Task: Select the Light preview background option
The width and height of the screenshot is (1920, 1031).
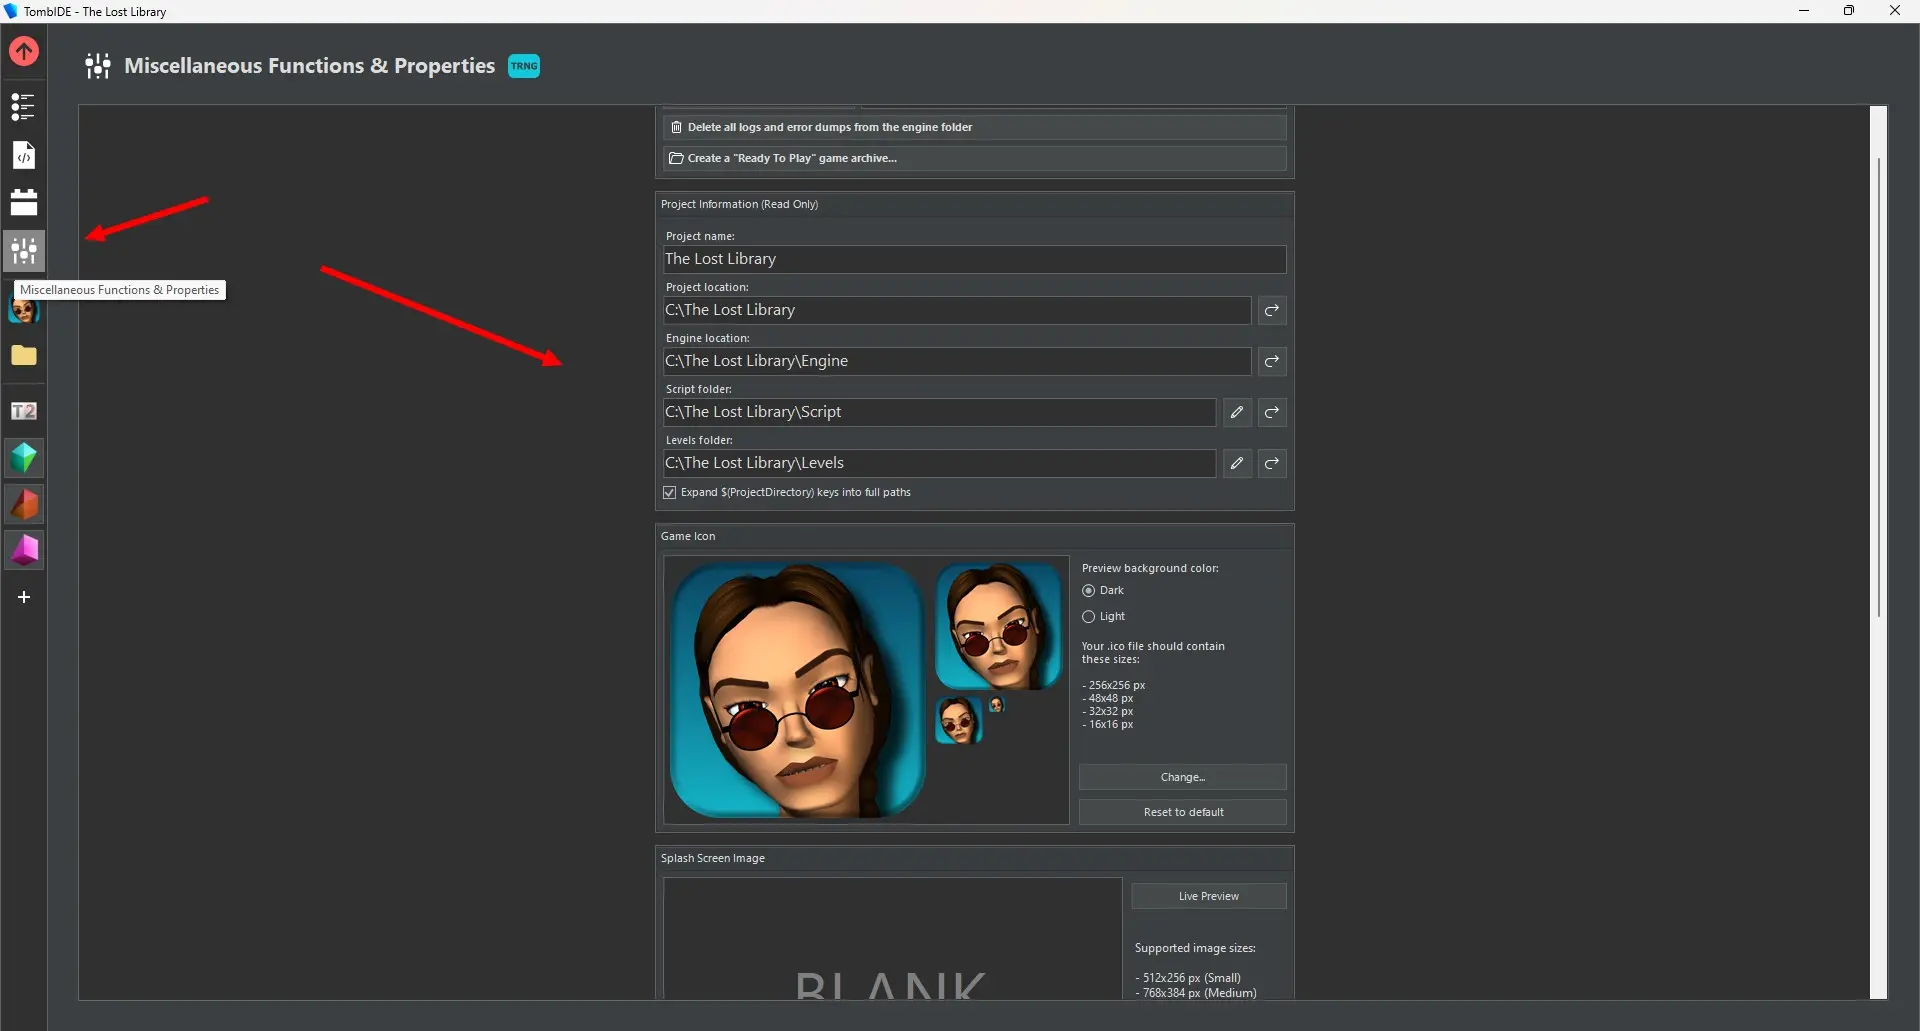Action: pyautogui.click(x=1089, y=617)
